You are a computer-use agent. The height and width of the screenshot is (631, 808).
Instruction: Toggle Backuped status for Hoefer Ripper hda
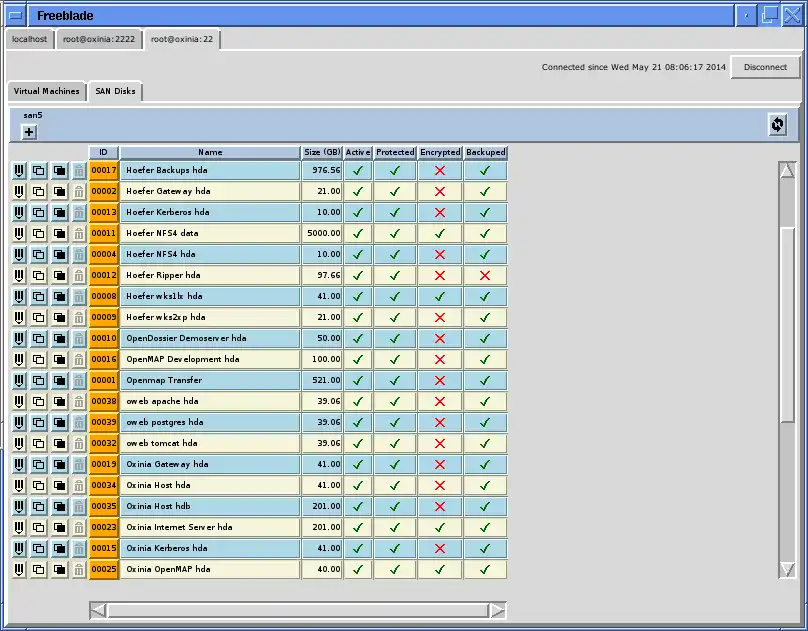[485, 276]
